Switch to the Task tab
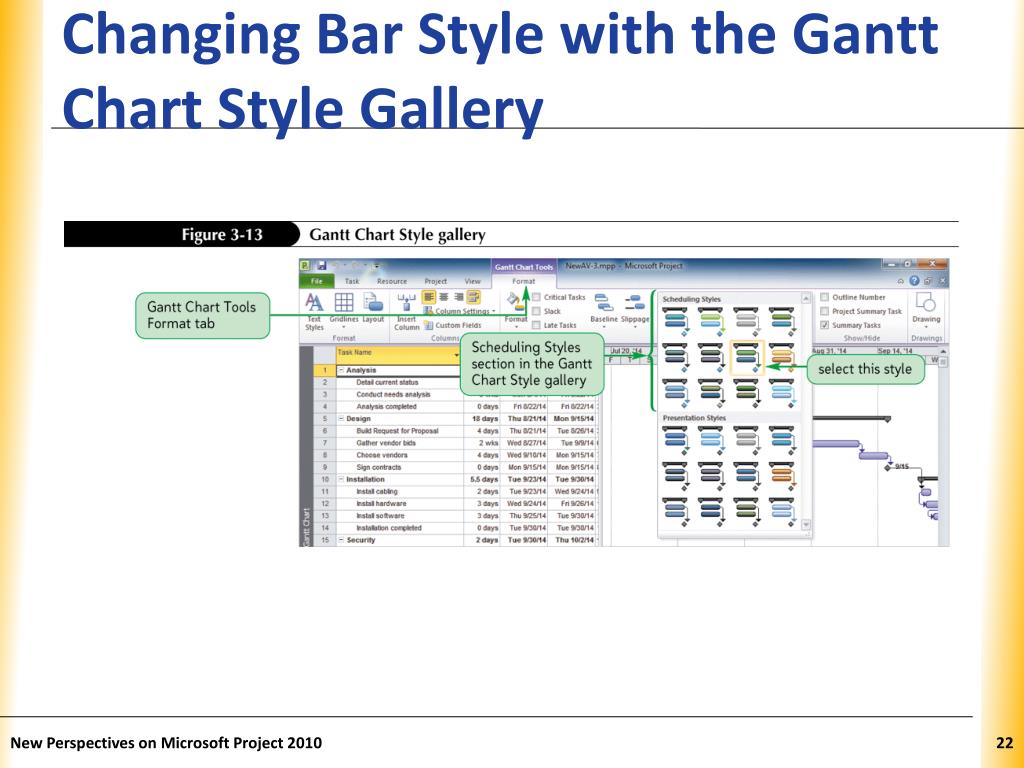 point(352,281)
